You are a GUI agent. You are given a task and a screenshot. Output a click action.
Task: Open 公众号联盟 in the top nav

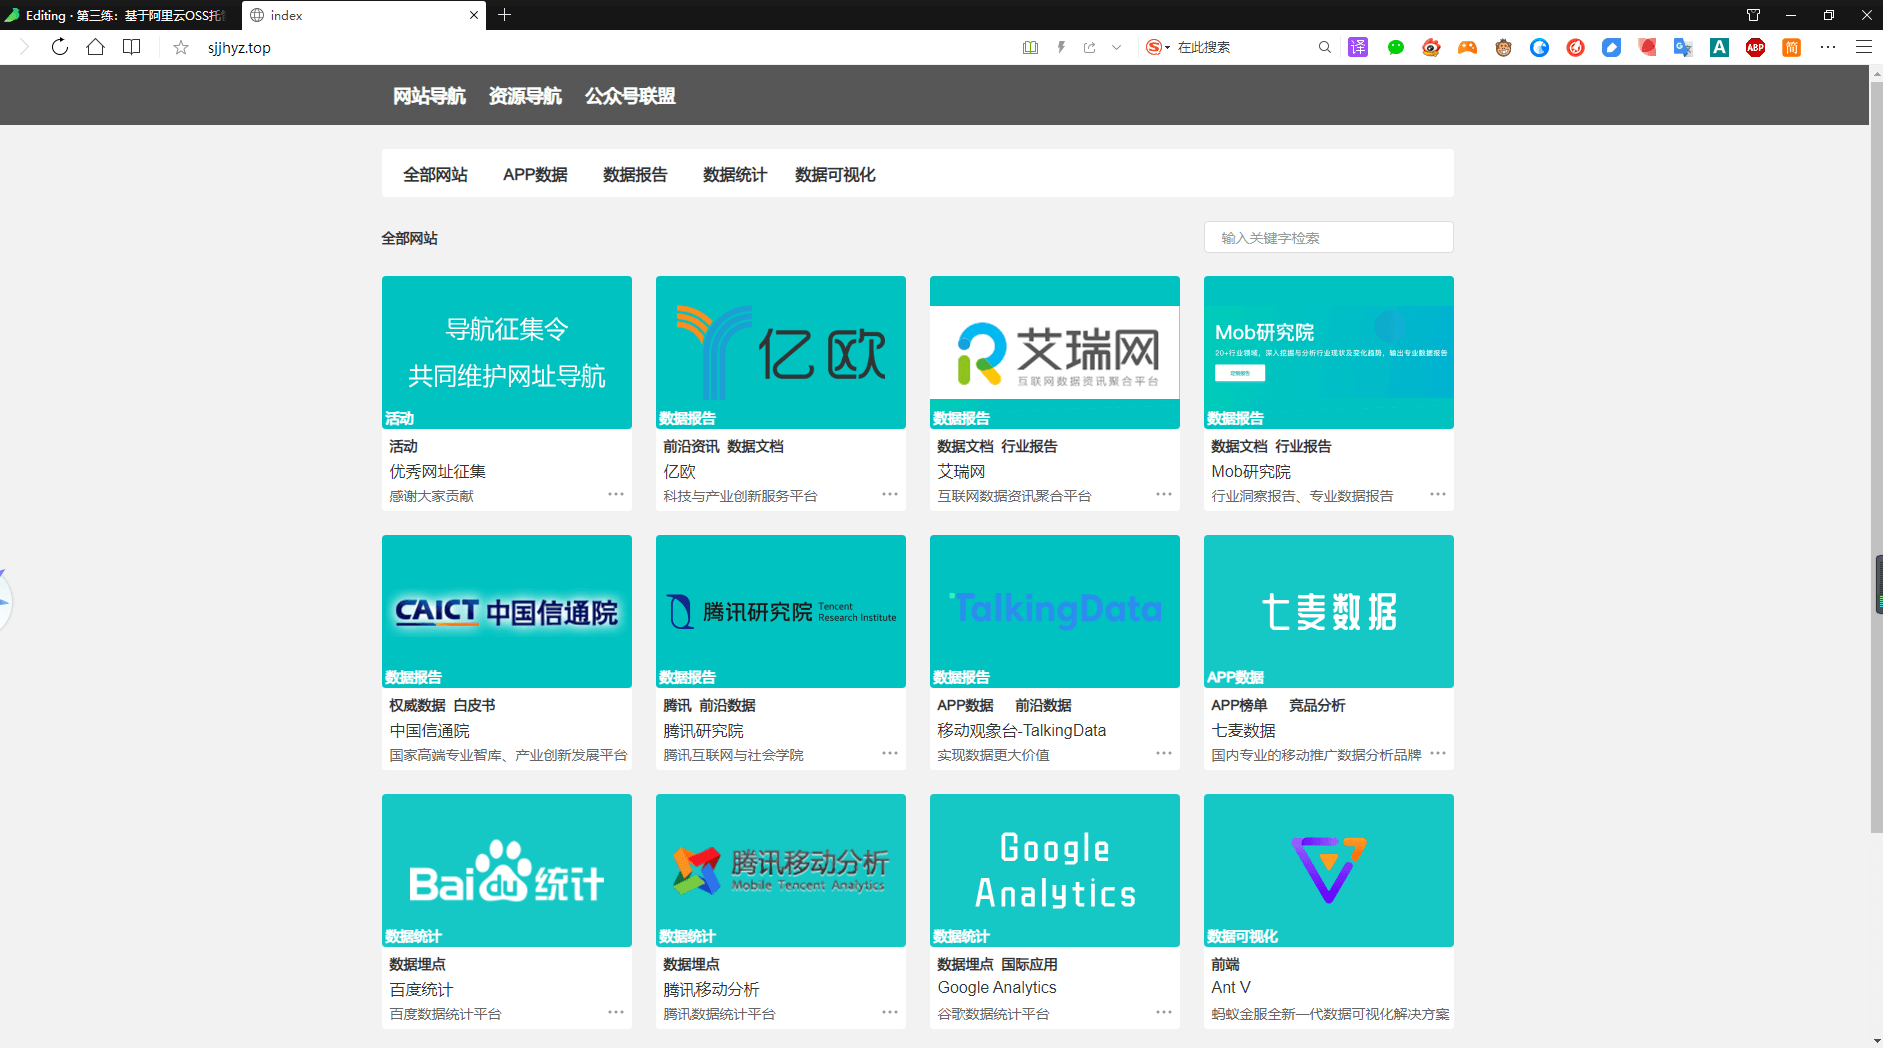(x=630, y=96)
